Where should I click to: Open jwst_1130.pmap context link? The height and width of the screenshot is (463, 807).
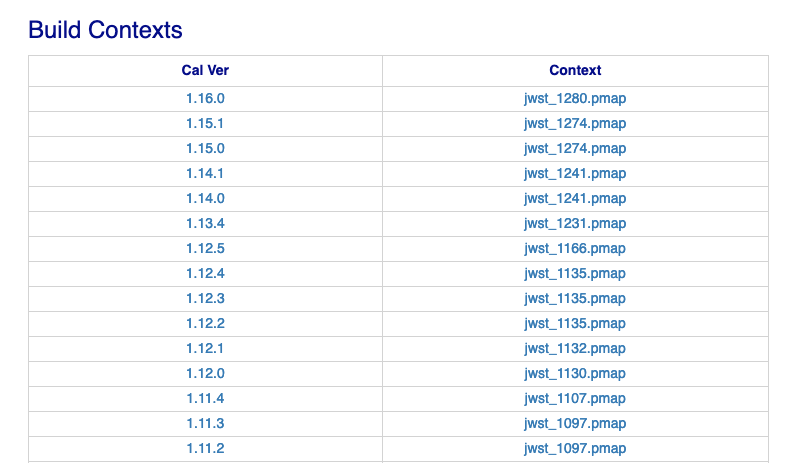575,373
